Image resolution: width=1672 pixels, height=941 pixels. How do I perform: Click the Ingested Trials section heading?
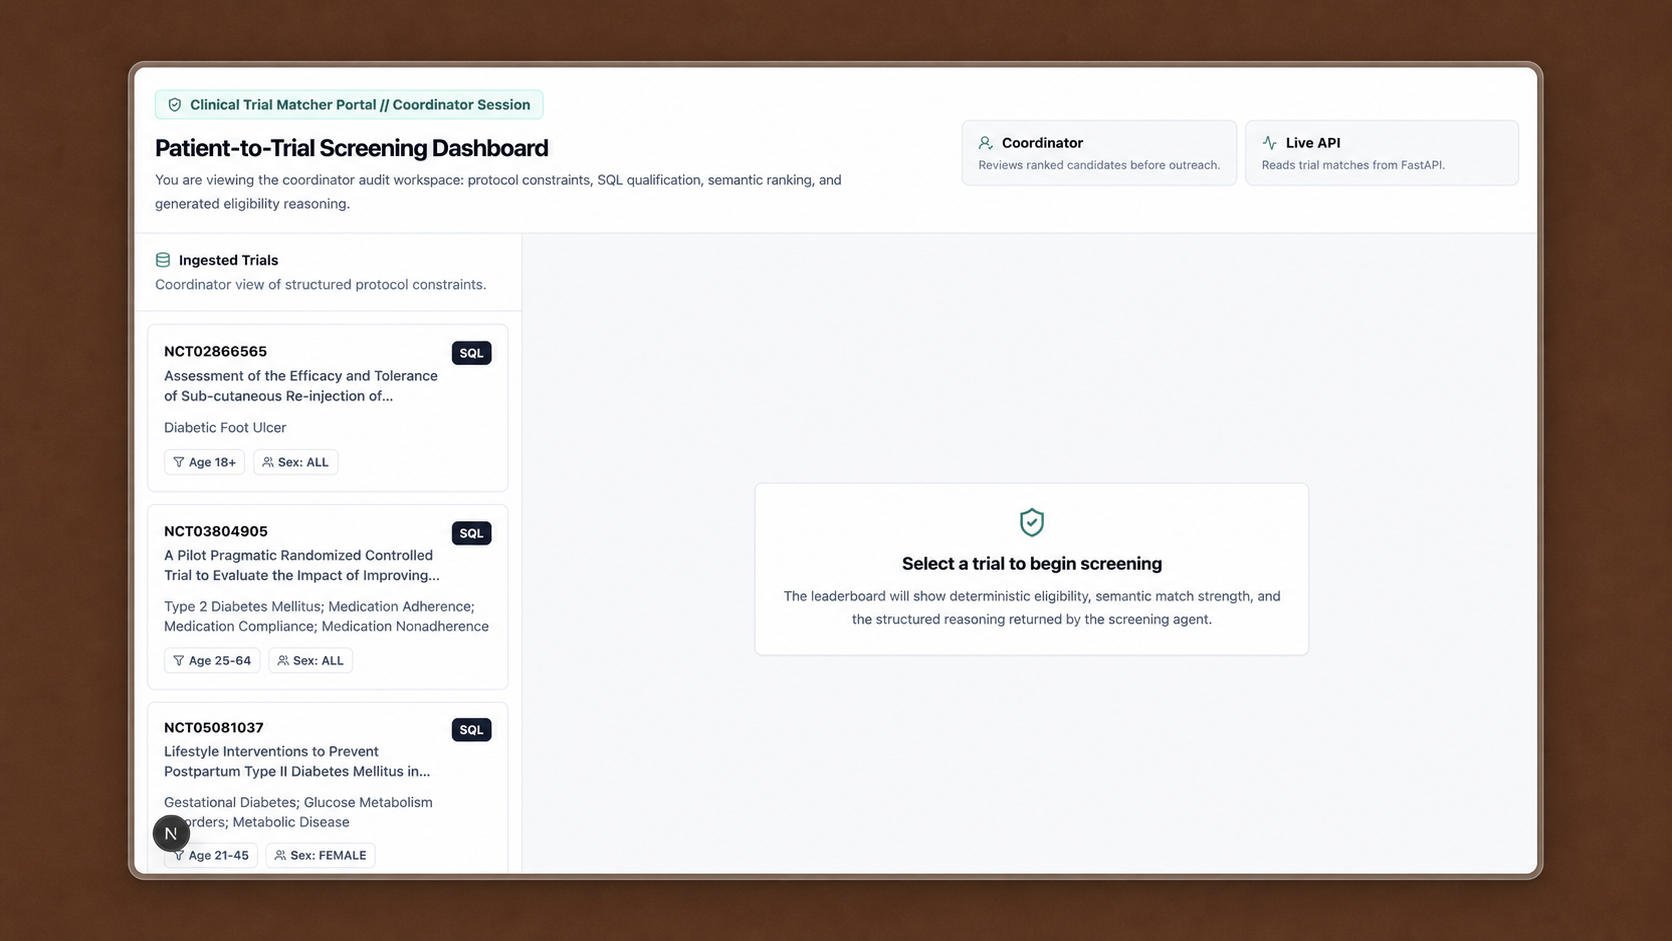(228, 260)
